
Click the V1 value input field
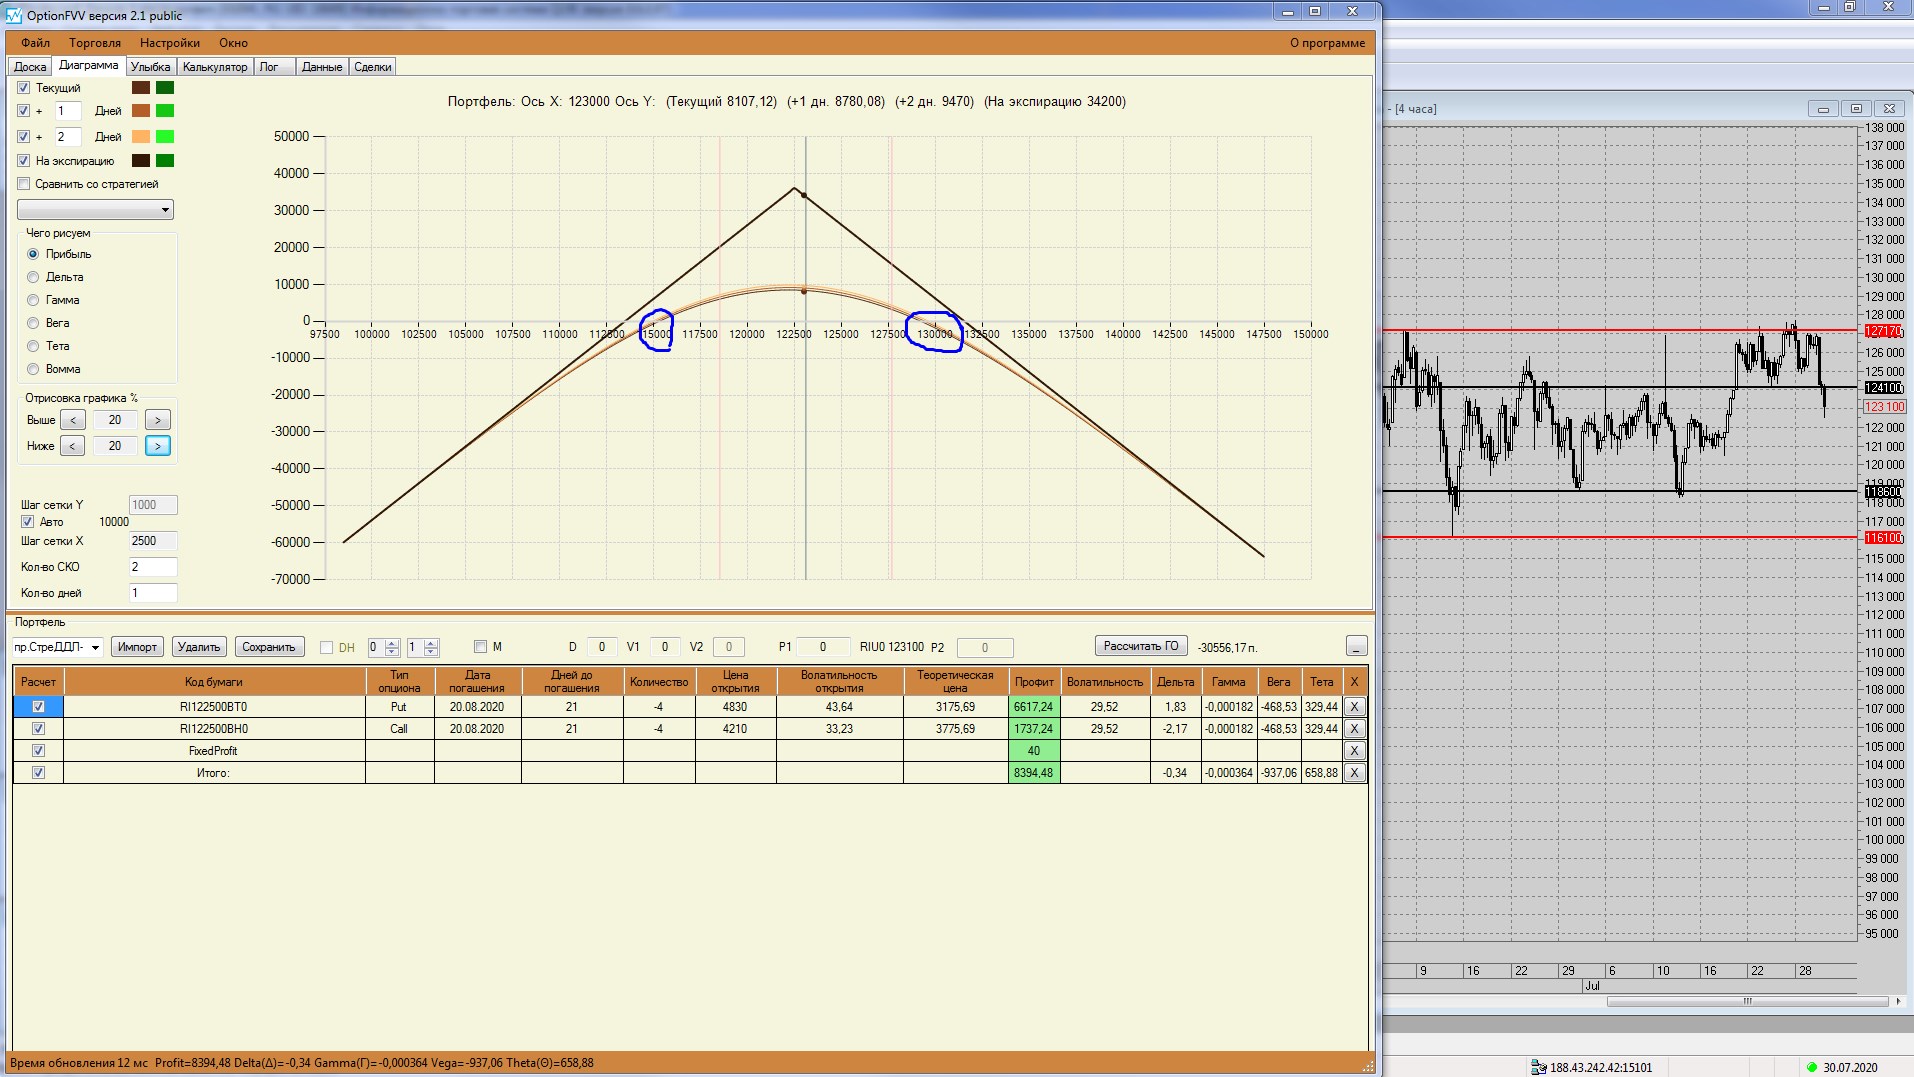click(665, 647)
